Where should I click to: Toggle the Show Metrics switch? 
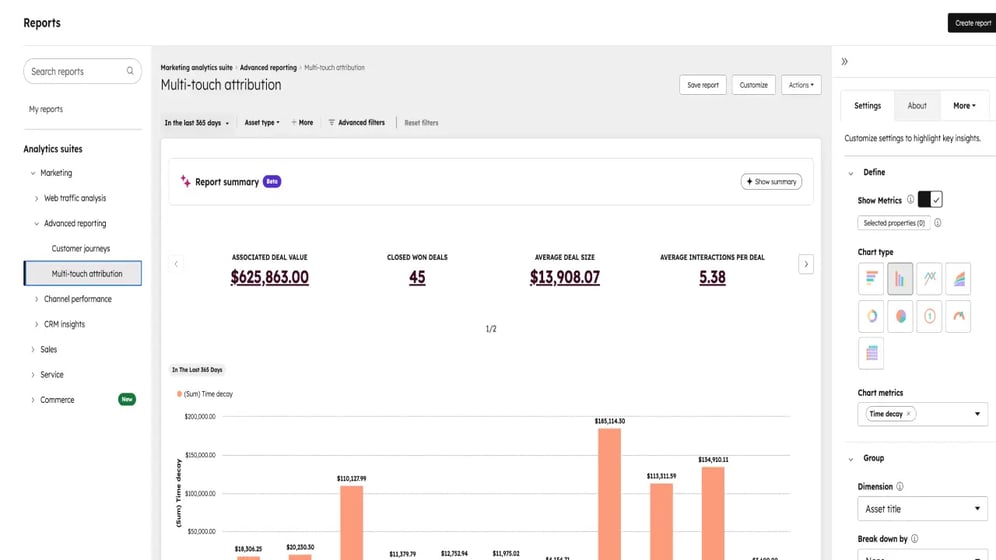point(930,199)
